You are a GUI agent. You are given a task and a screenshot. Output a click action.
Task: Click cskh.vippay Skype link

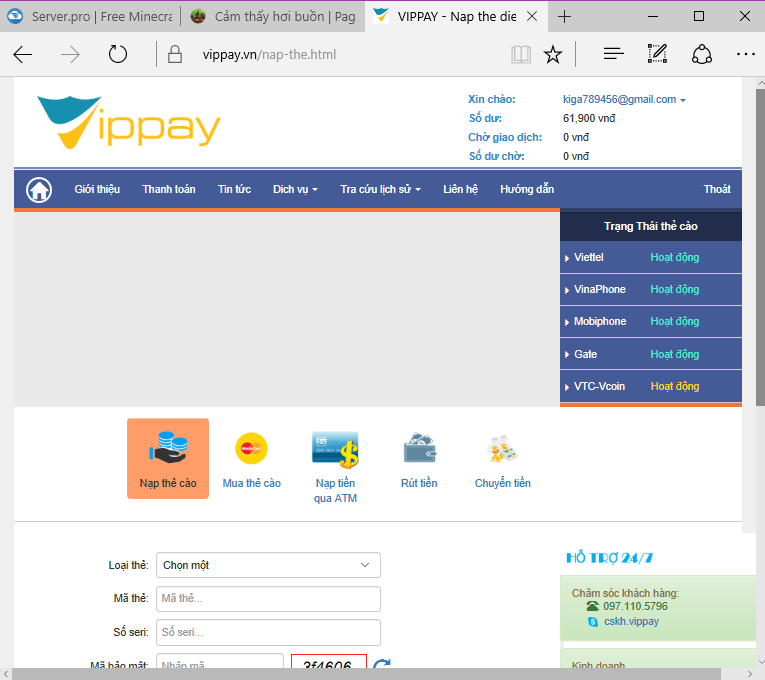click(x=631, y=621)
